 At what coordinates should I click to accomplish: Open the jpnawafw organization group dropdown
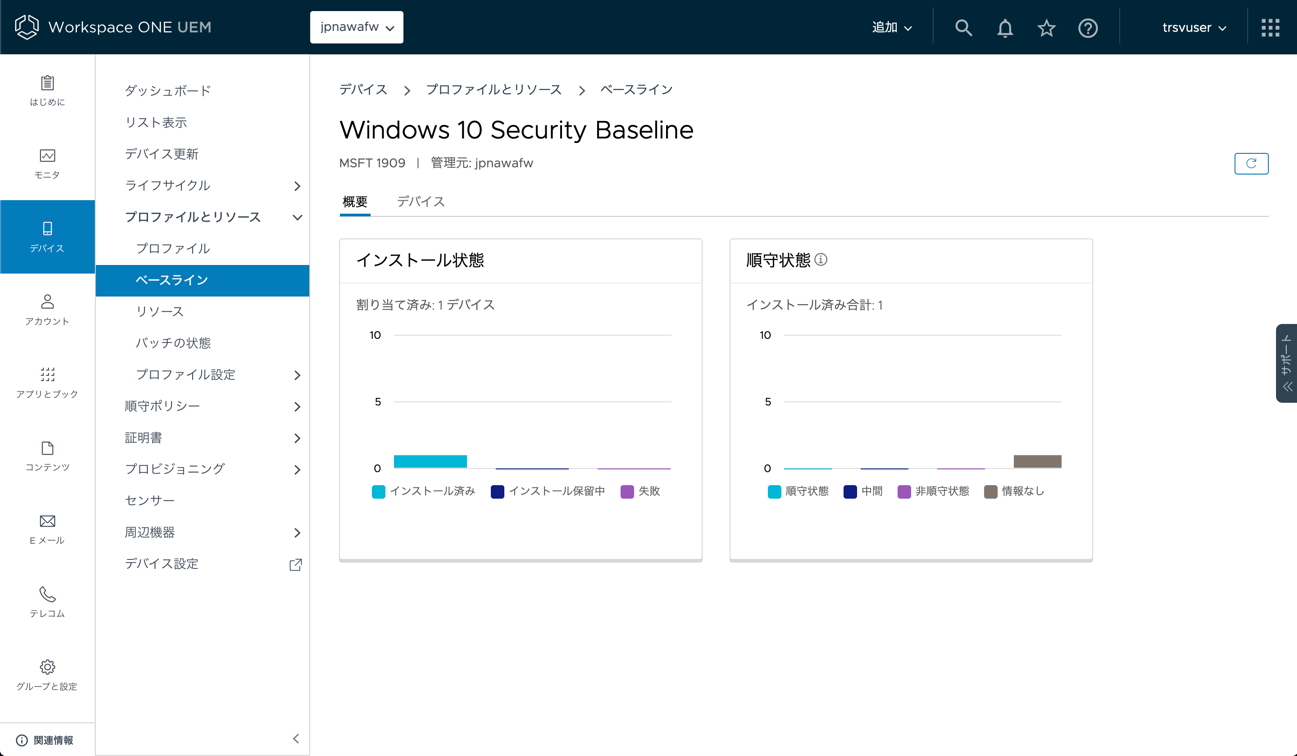point(357,27)
